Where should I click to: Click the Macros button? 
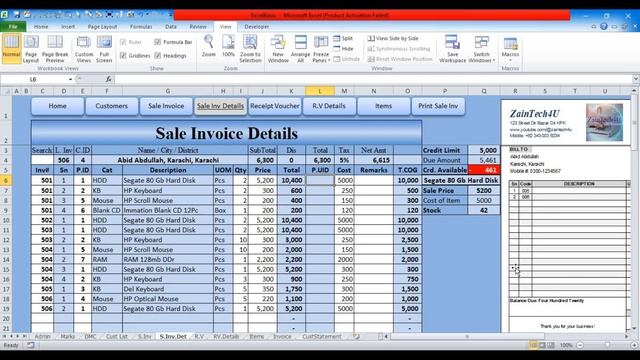[x=510, y=49]
